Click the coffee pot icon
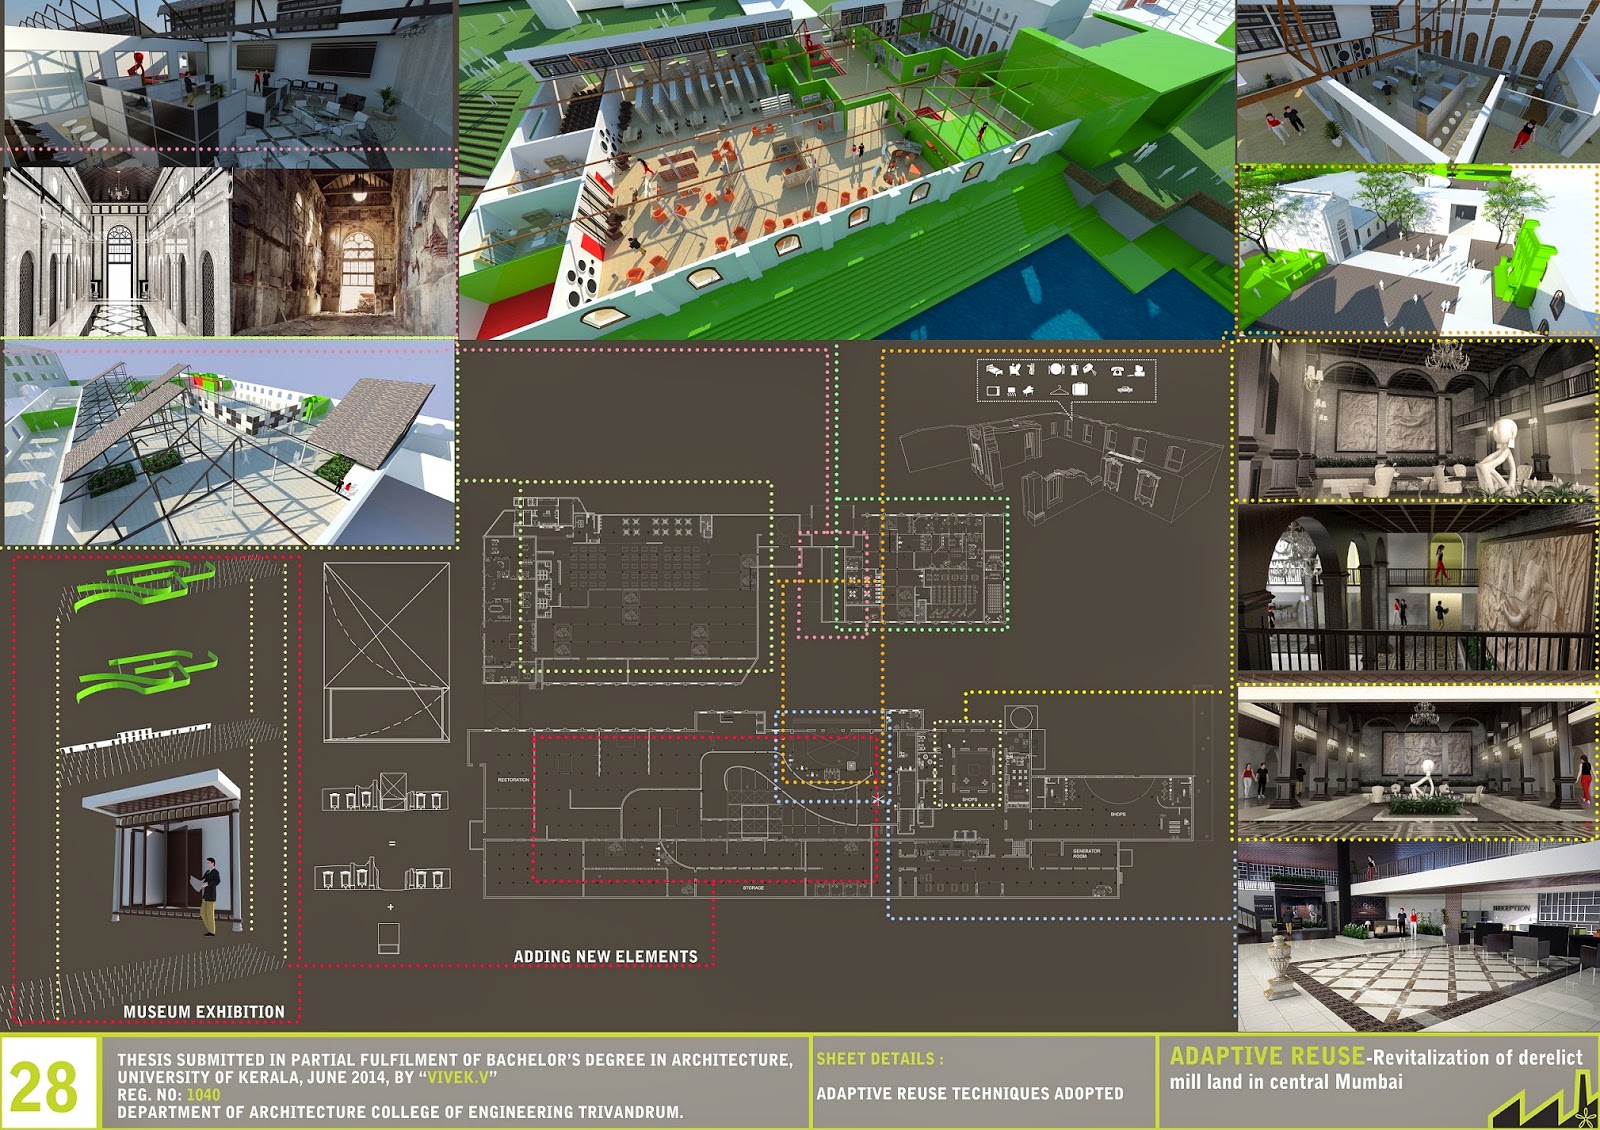The image size is (1600, 1130). 1074,370
